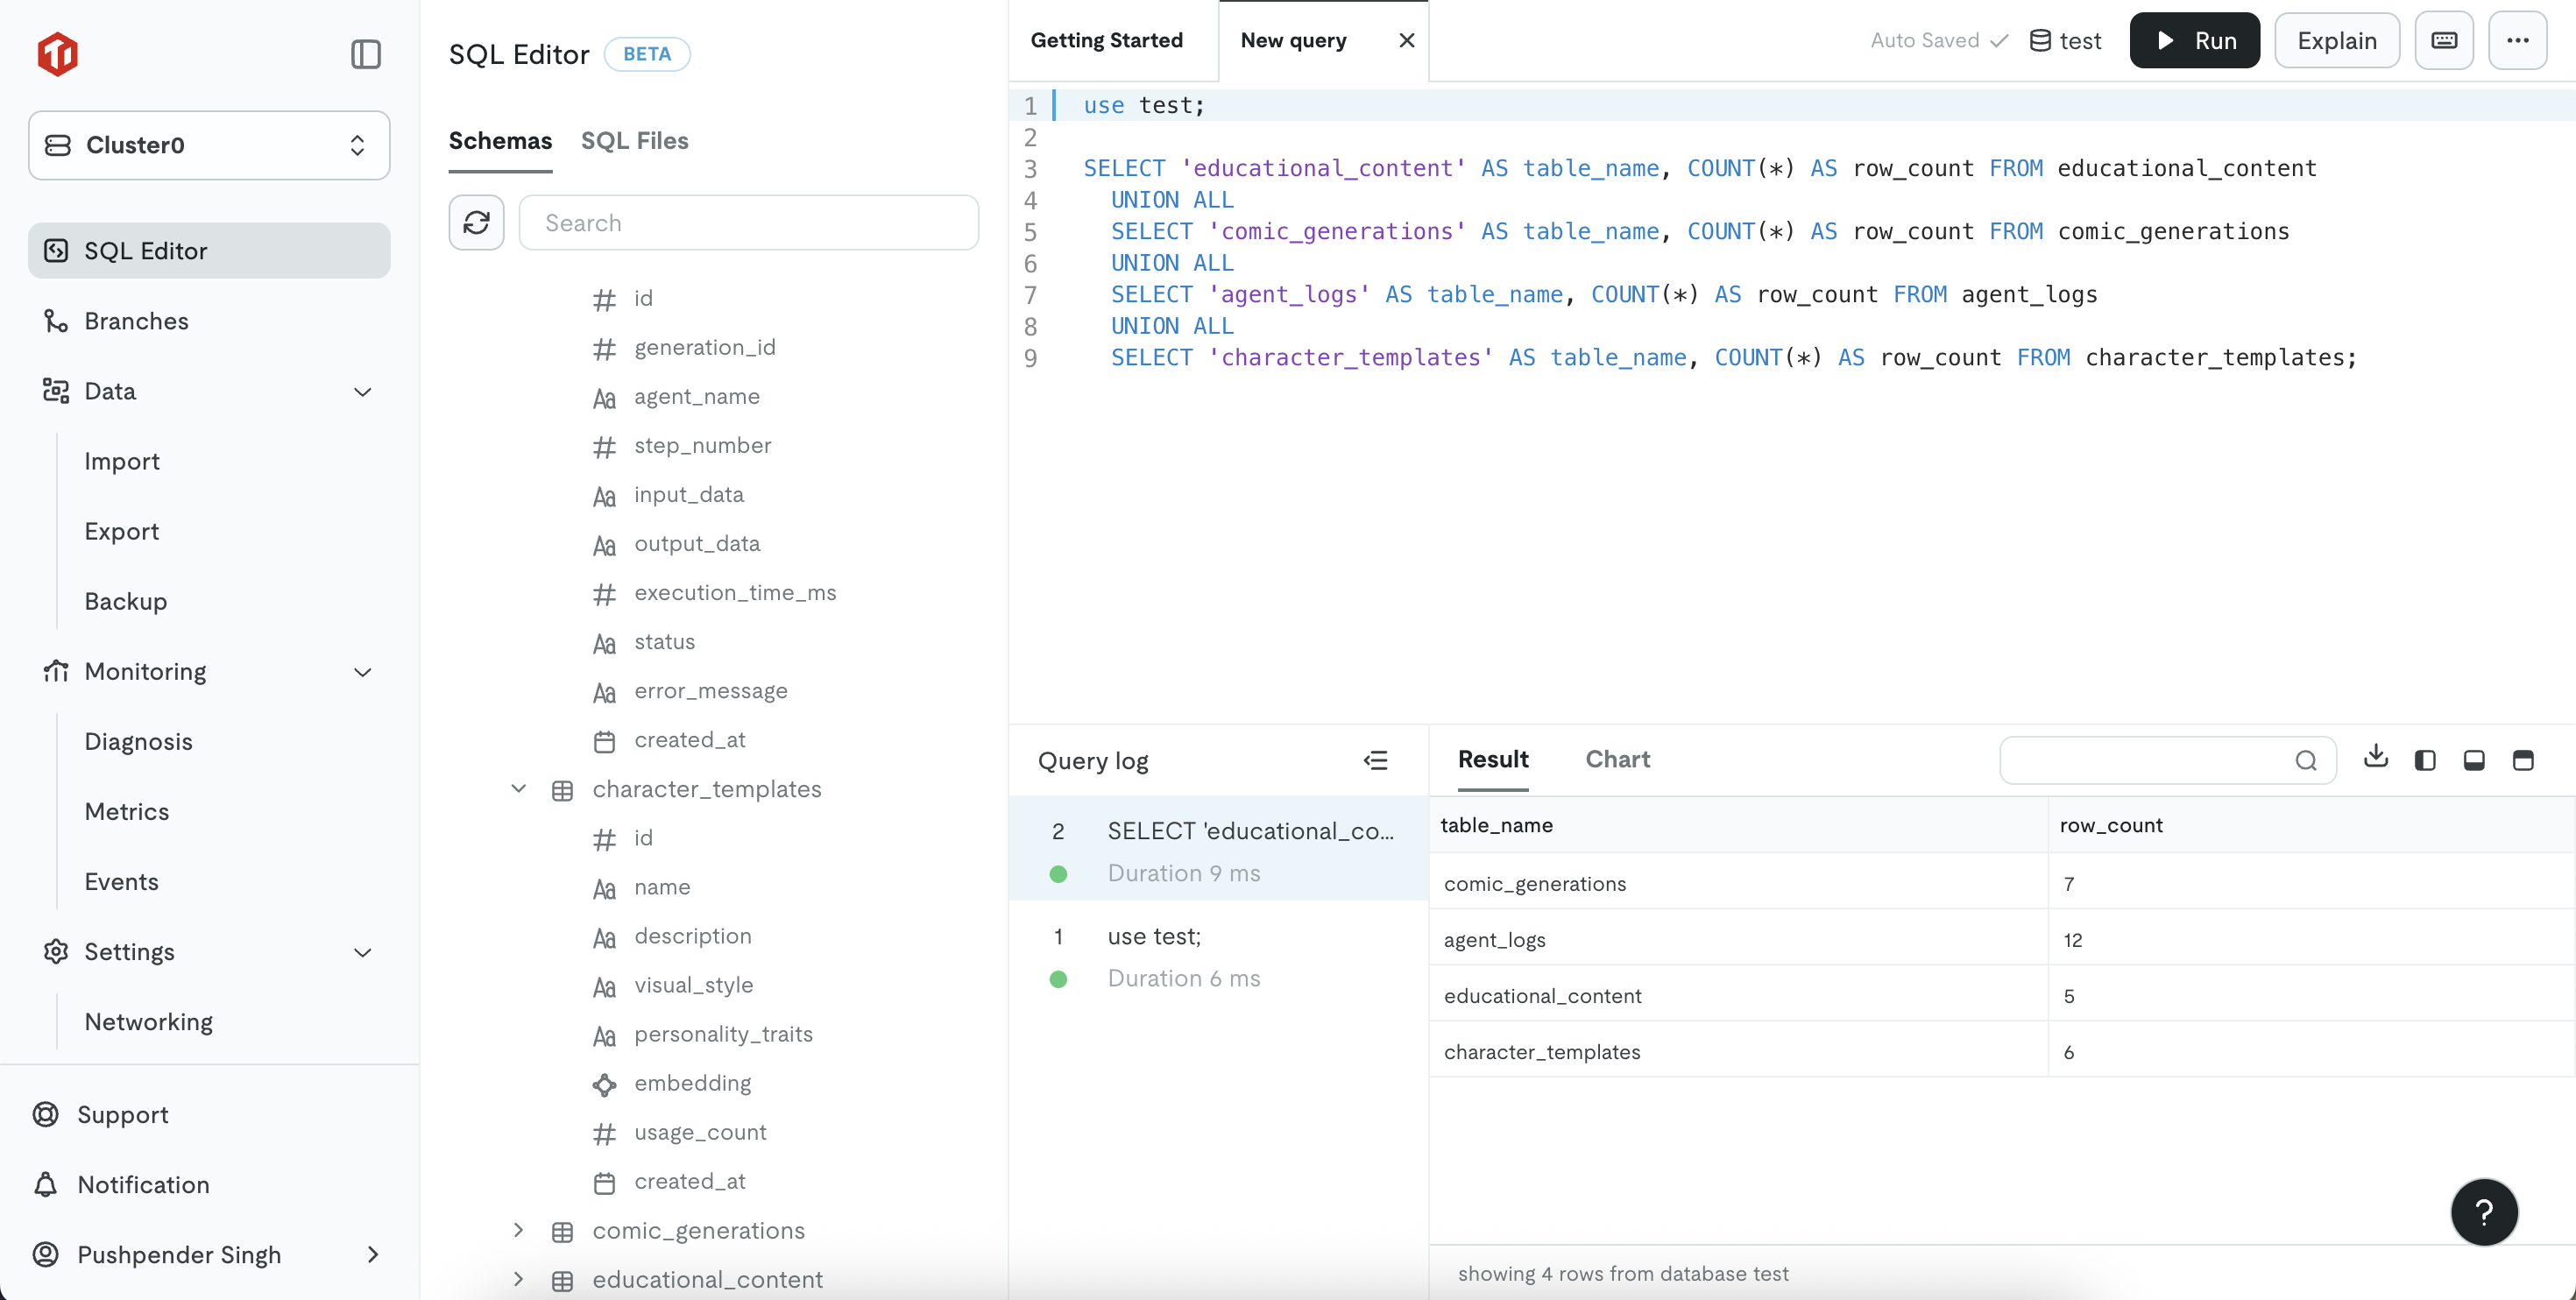Open the Chart tab
Screen dimensions: 2576x1300
(x=1617, y=759)
